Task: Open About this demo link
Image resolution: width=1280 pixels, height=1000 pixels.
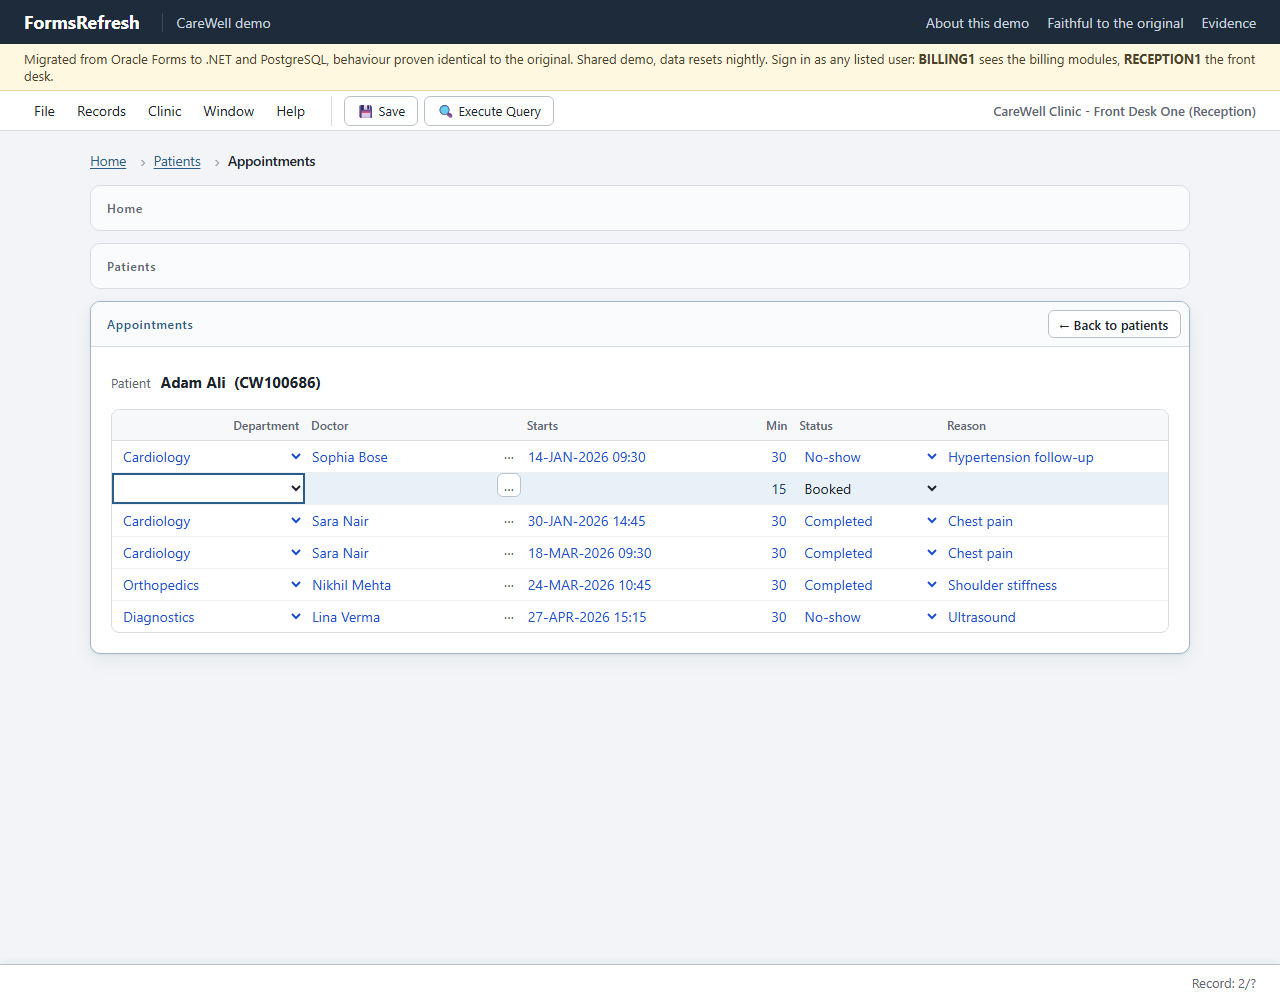Action: pos(977,23)
